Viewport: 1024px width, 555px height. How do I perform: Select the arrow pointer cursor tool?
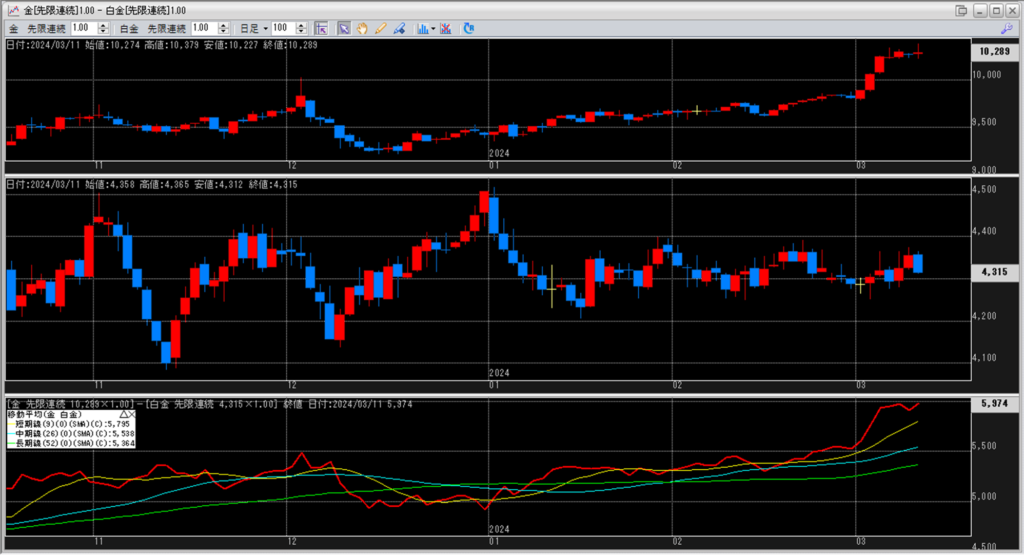[x=344, y=28]
